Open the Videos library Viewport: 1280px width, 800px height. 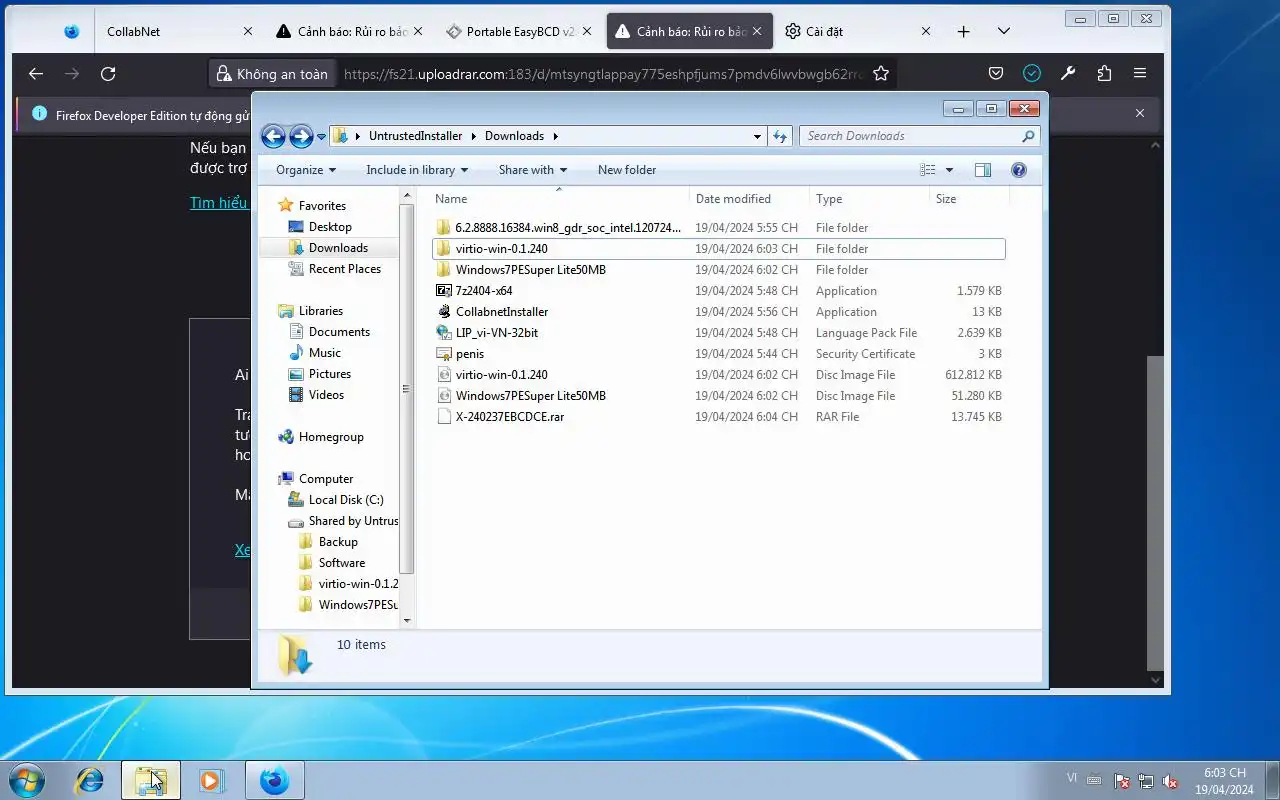pyautogui.click(x=326, y=395)
